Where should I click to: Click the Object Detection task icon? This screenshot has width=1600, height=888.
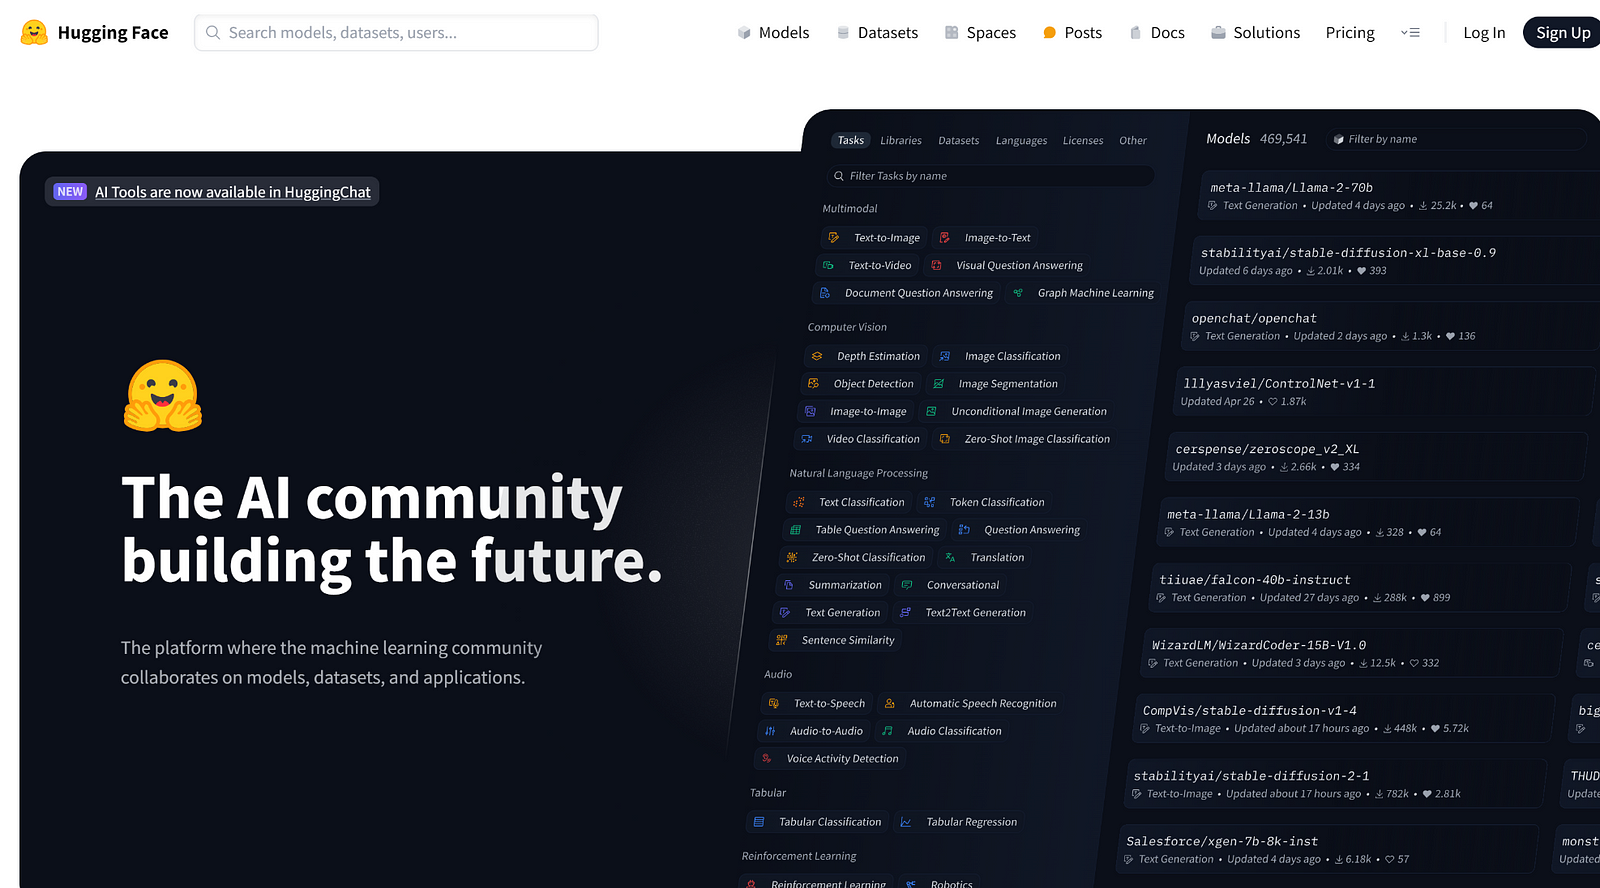tap(814, 384)
